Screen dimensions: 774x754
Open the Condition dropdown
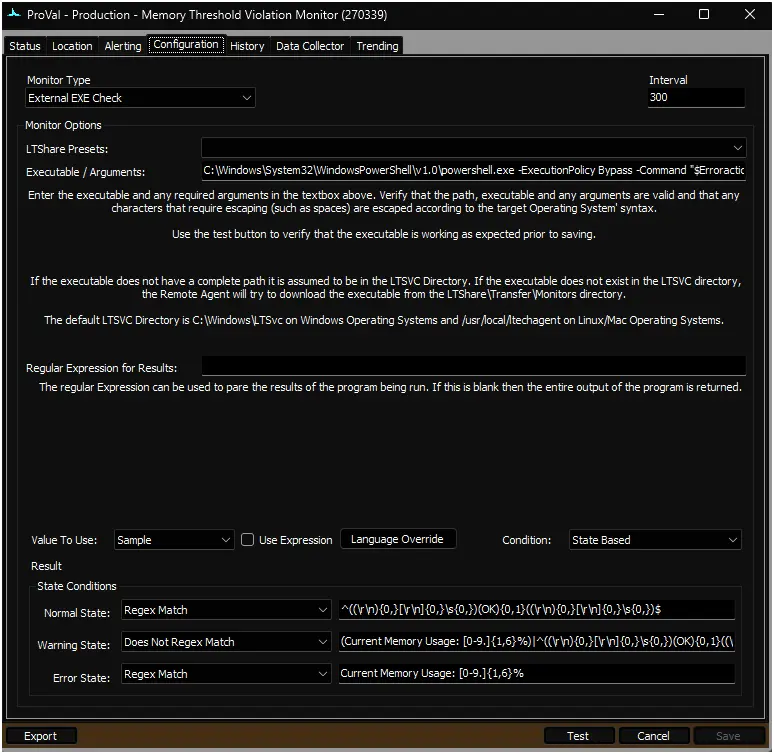(655, 540)
